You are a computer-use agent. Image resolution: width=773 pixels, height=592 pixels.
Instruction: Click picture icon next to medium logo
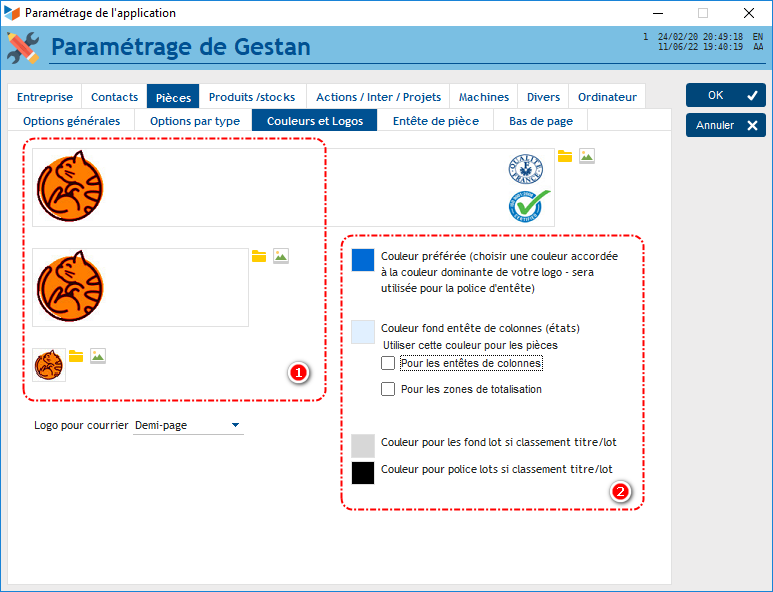tap(281, 256)
